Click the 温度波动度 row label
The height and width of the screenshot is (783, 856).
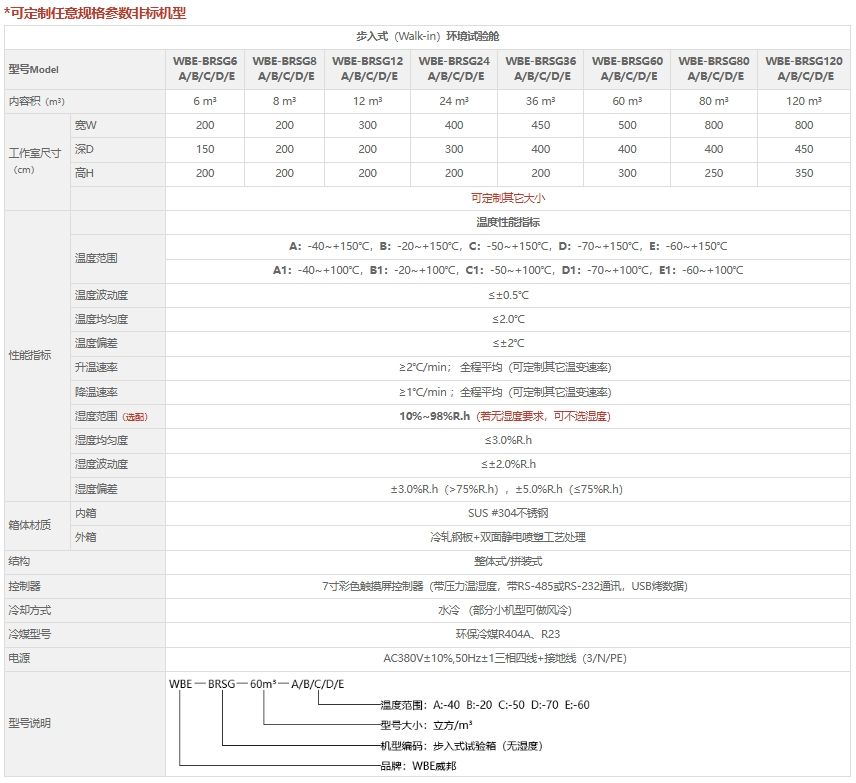[x=101, y=295]
